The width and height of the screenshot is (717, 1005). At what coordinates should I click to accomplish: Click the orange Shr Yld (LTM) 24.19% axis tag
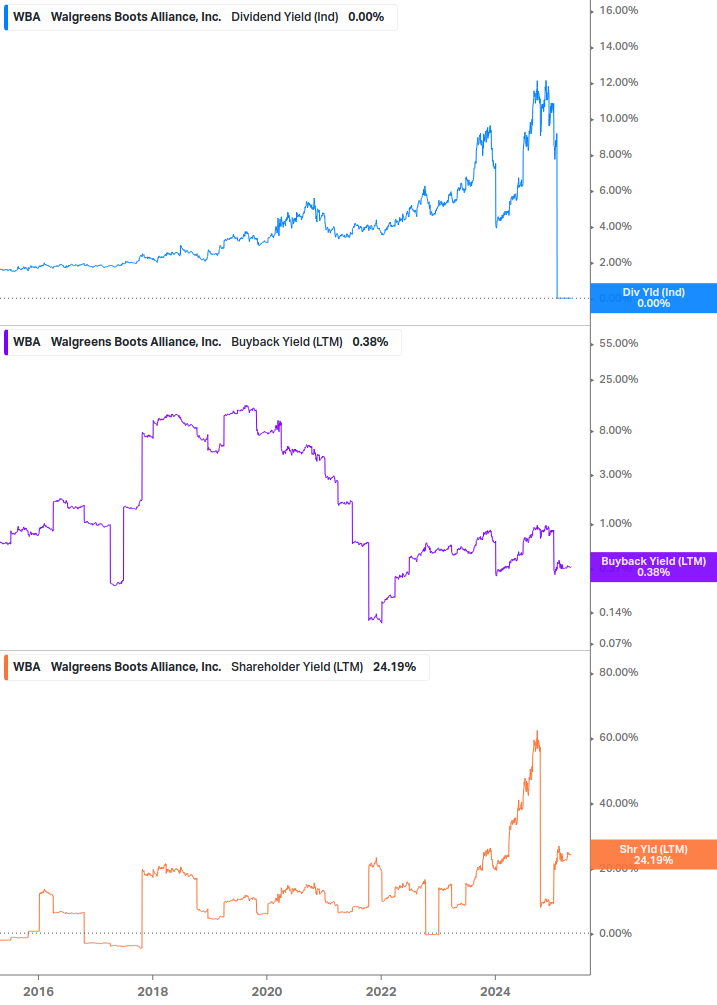point(654,854)
